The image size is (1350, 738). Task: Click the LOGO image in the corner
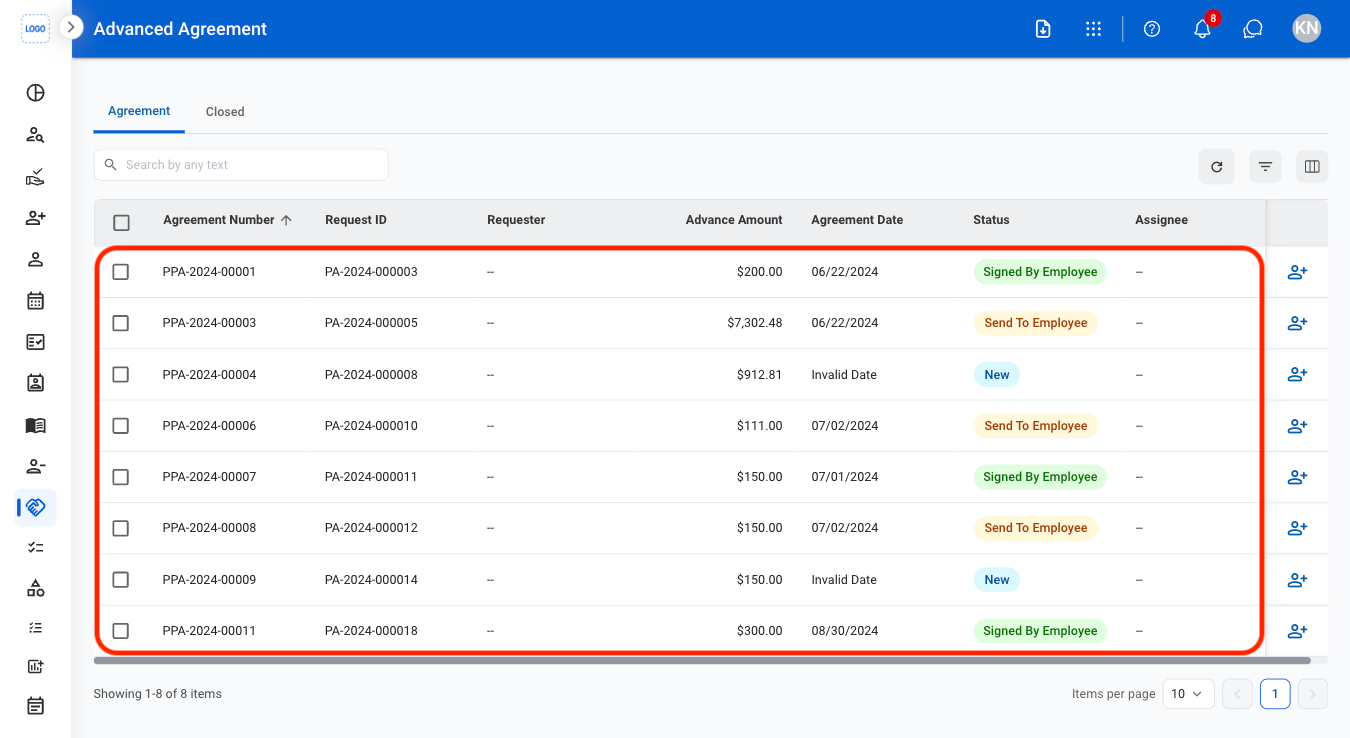pyautogui.click(x=35, y=29)
